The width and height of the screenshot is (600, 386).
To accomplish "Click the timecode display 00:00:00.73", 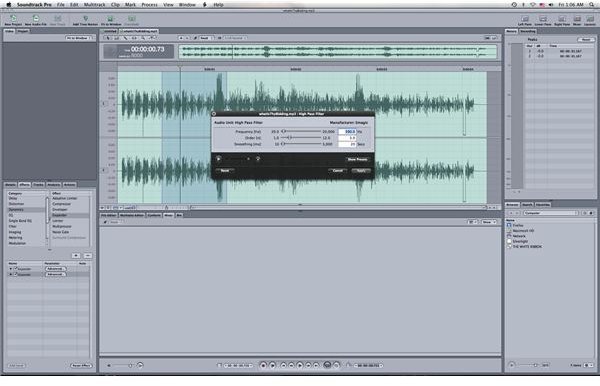I will point(147,49).
